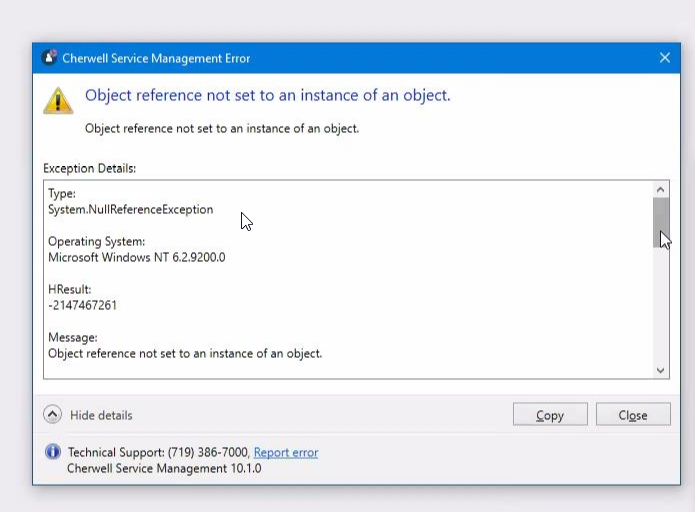Click the exception details scrollbar thumb
The width and height of the screenshot is (695, 512).
[x=660, y=222]
